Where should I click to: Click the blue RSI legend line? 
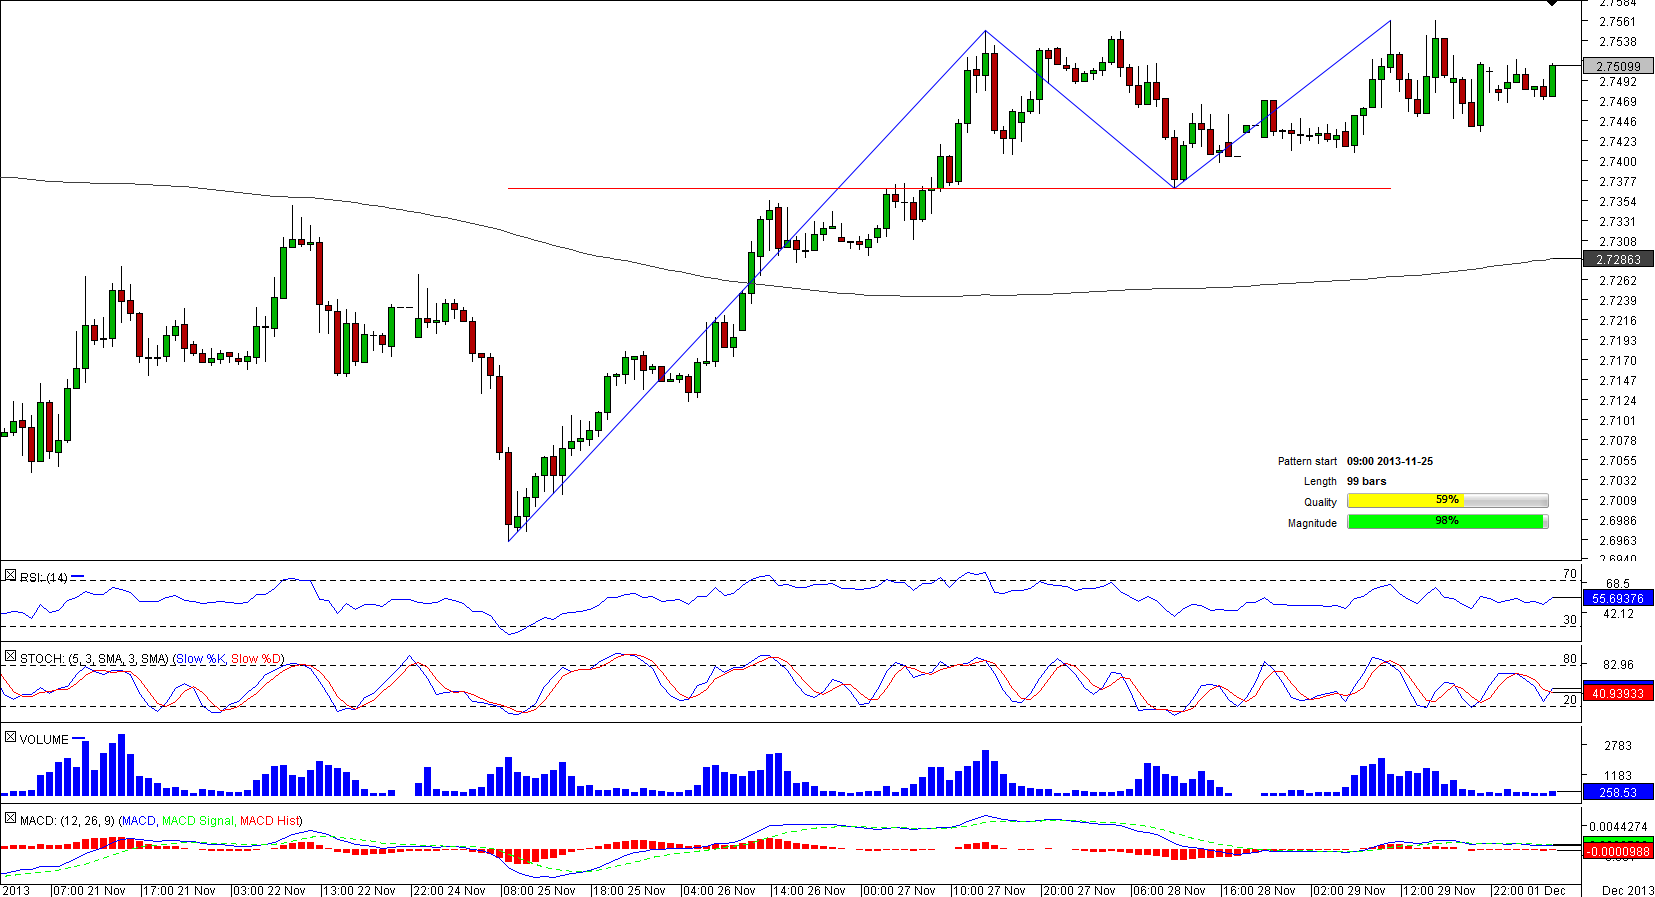pos(78,577)
